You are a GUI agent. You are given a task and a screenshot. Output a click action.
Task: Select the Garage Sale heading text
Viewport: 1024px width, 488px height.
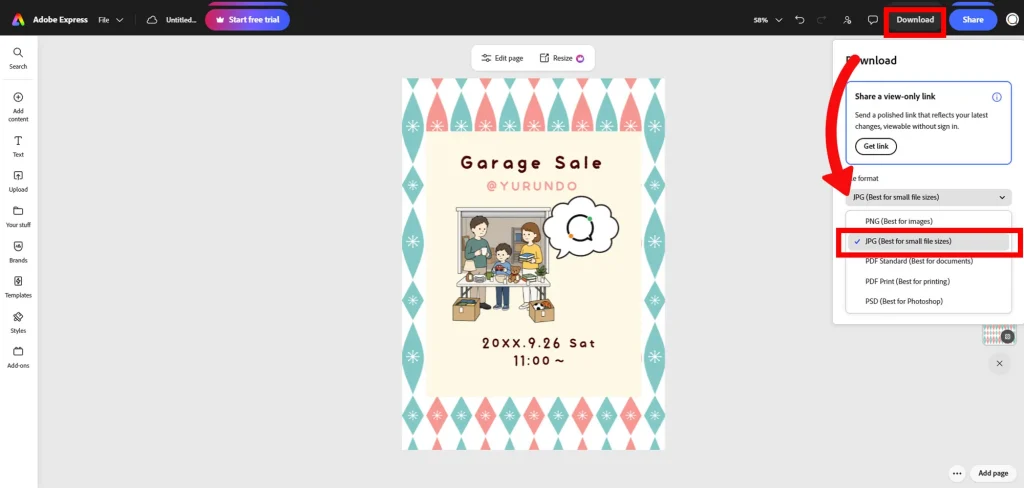[532, 163]
